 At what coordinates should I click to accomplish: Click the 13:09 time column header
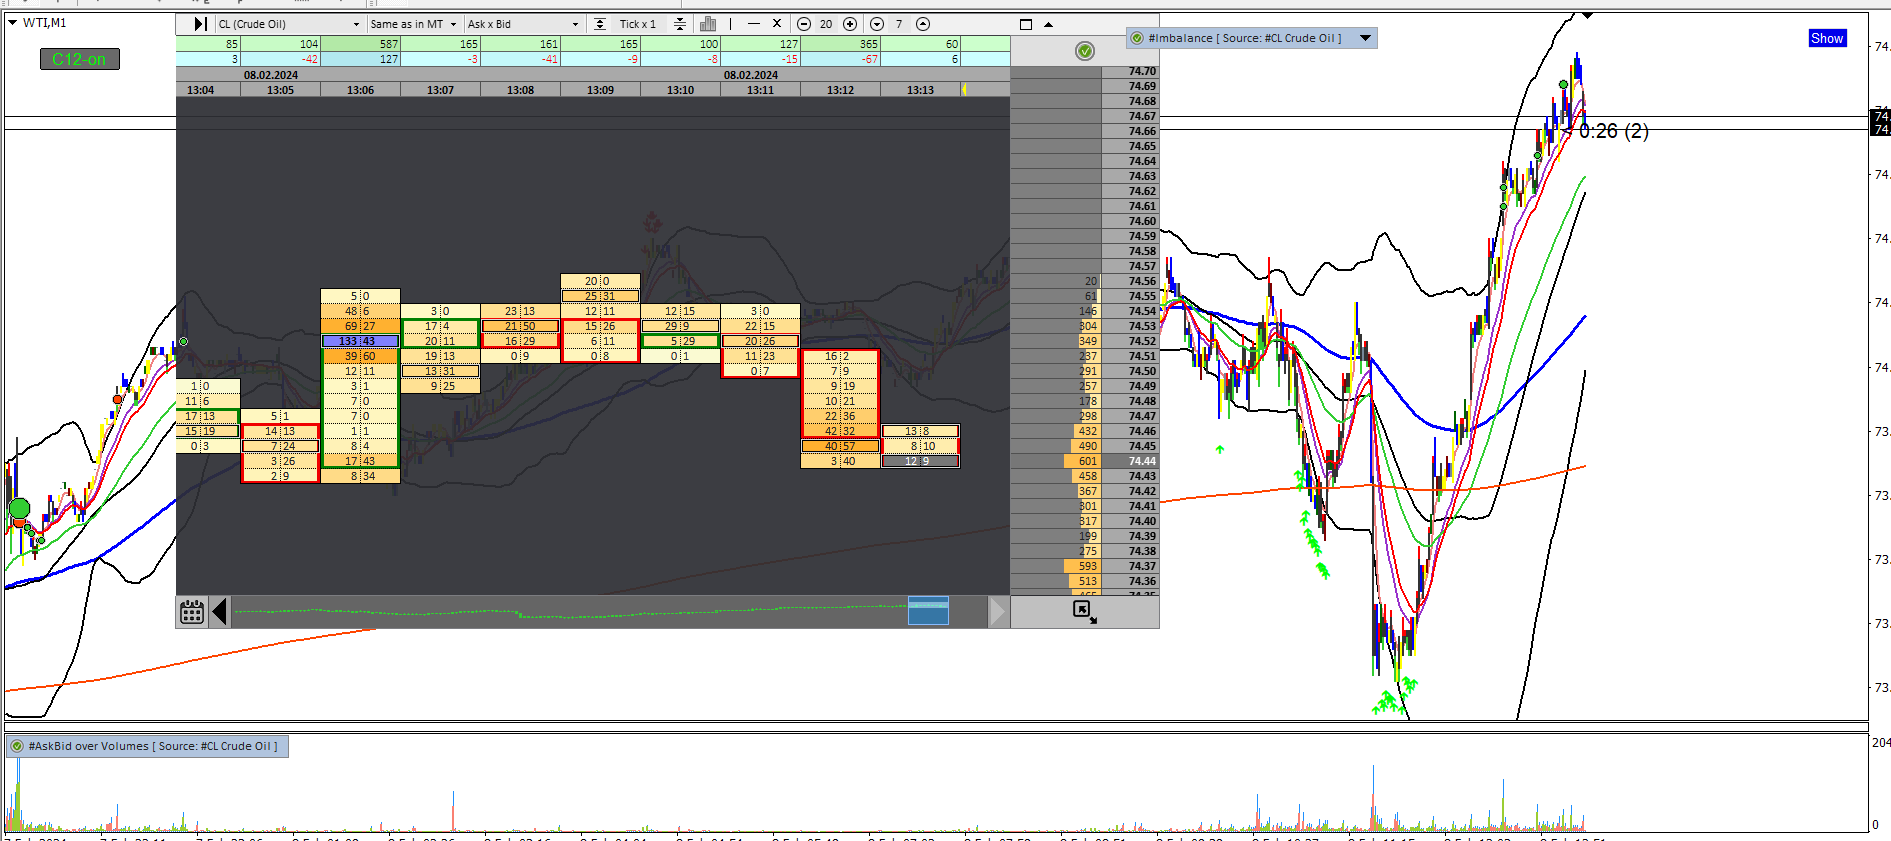pyautogui.click(x=600, y=90)
